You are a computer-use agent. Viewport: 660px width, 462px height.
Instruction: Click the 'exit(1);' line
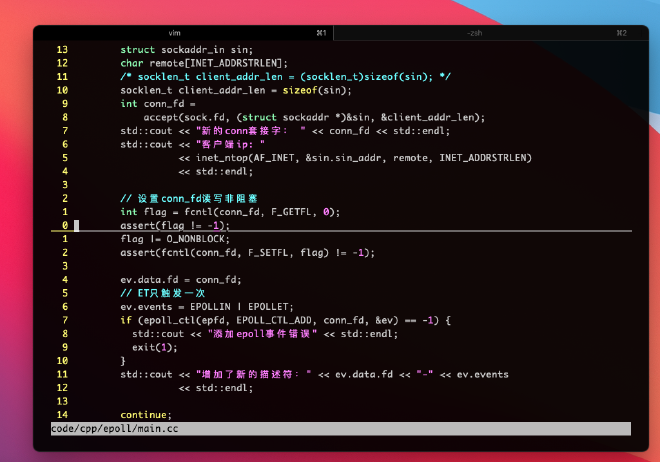(x=155, y=347)
